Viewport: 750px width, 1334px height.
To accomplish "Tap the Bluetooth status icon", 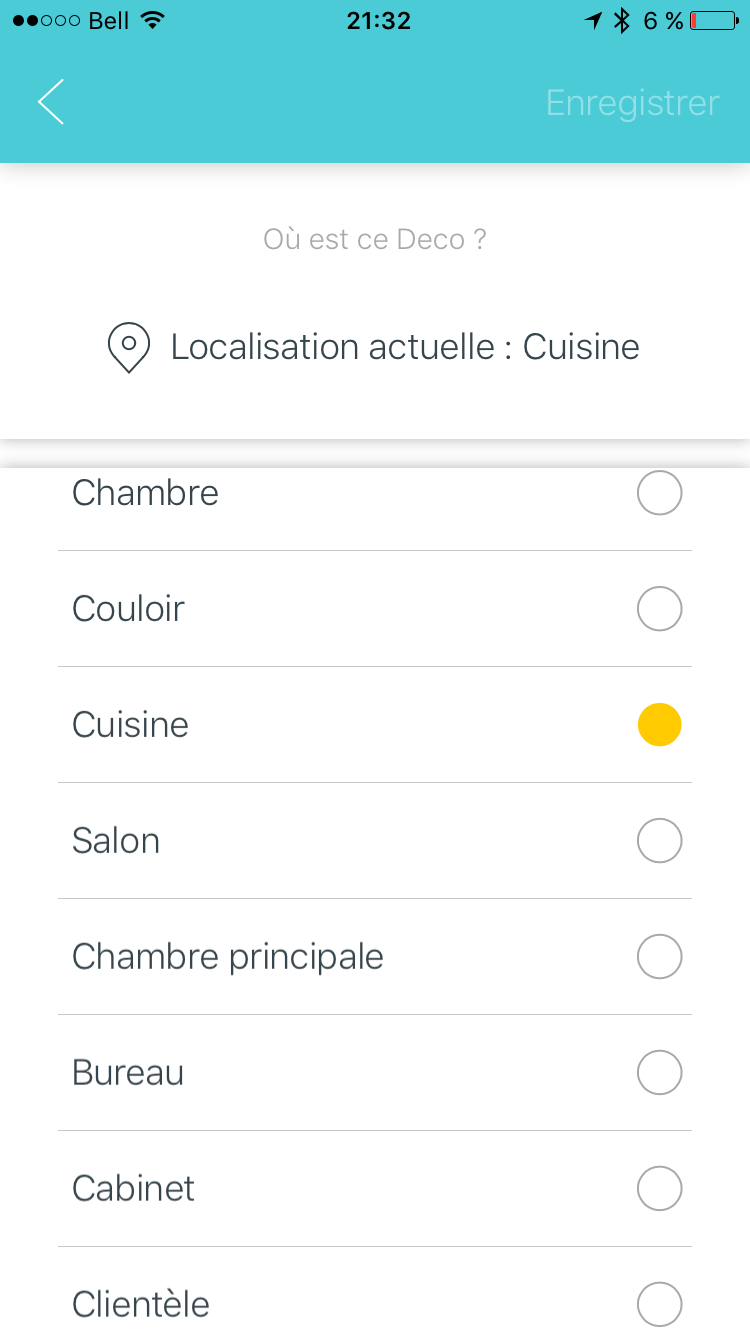I will tap(621, 21).
